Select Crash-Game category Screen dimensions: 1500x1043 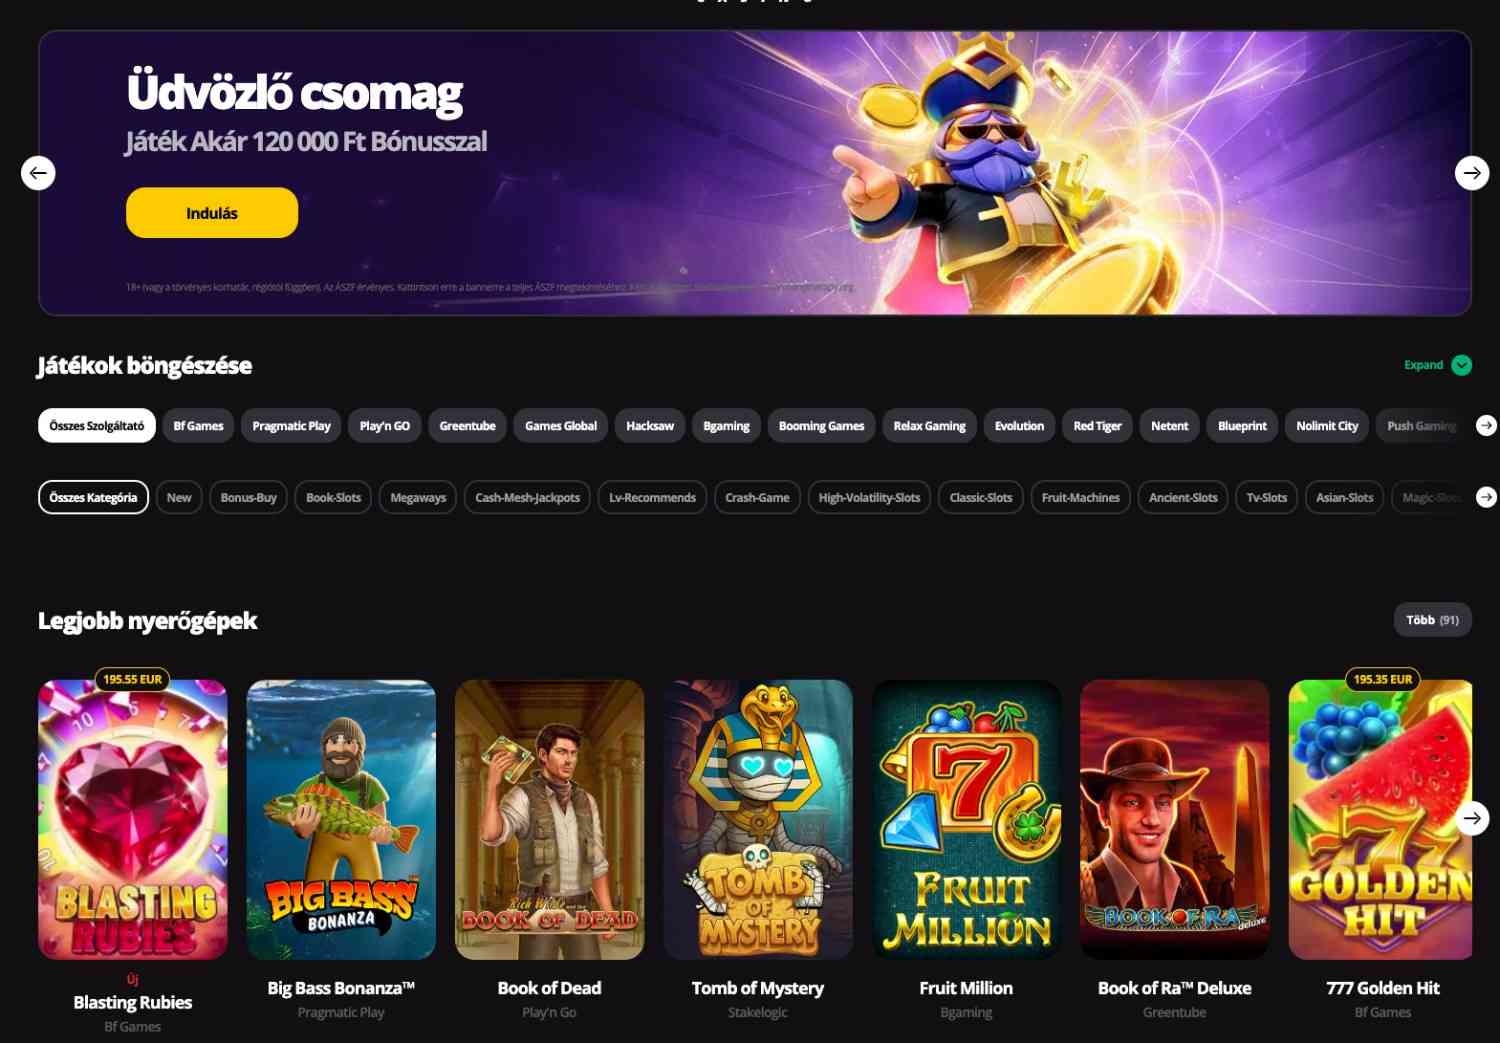tap(757, 497)
